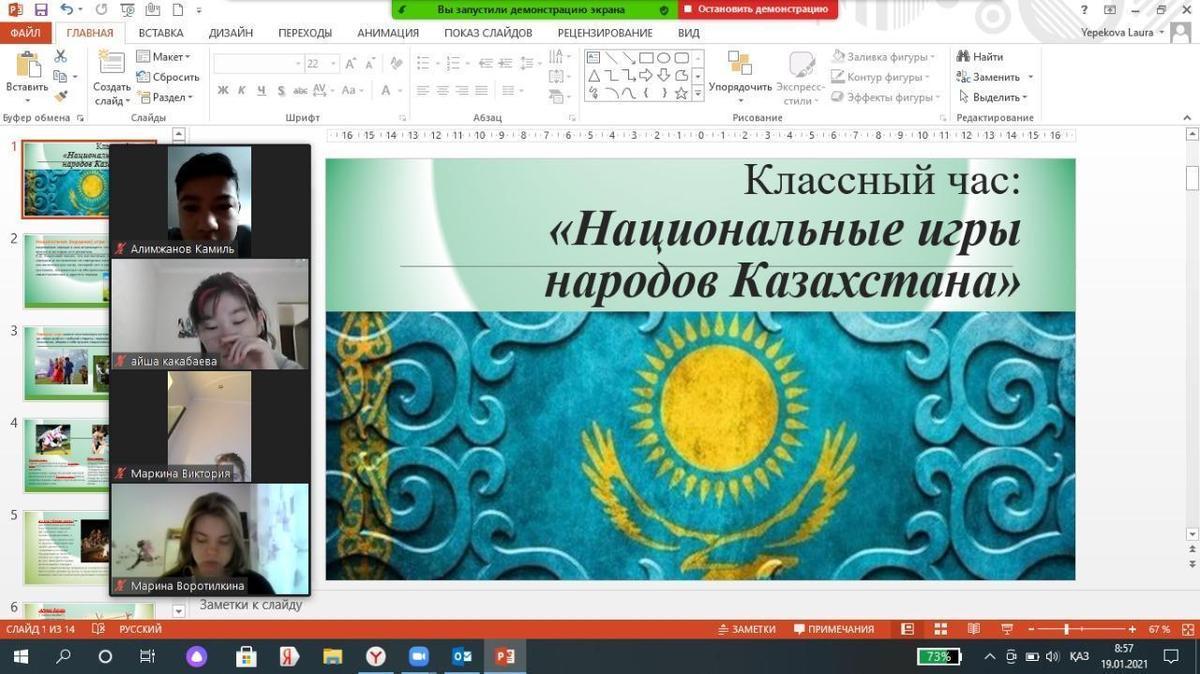Click the Save icon in quick access toolbar

click(41, 10)
